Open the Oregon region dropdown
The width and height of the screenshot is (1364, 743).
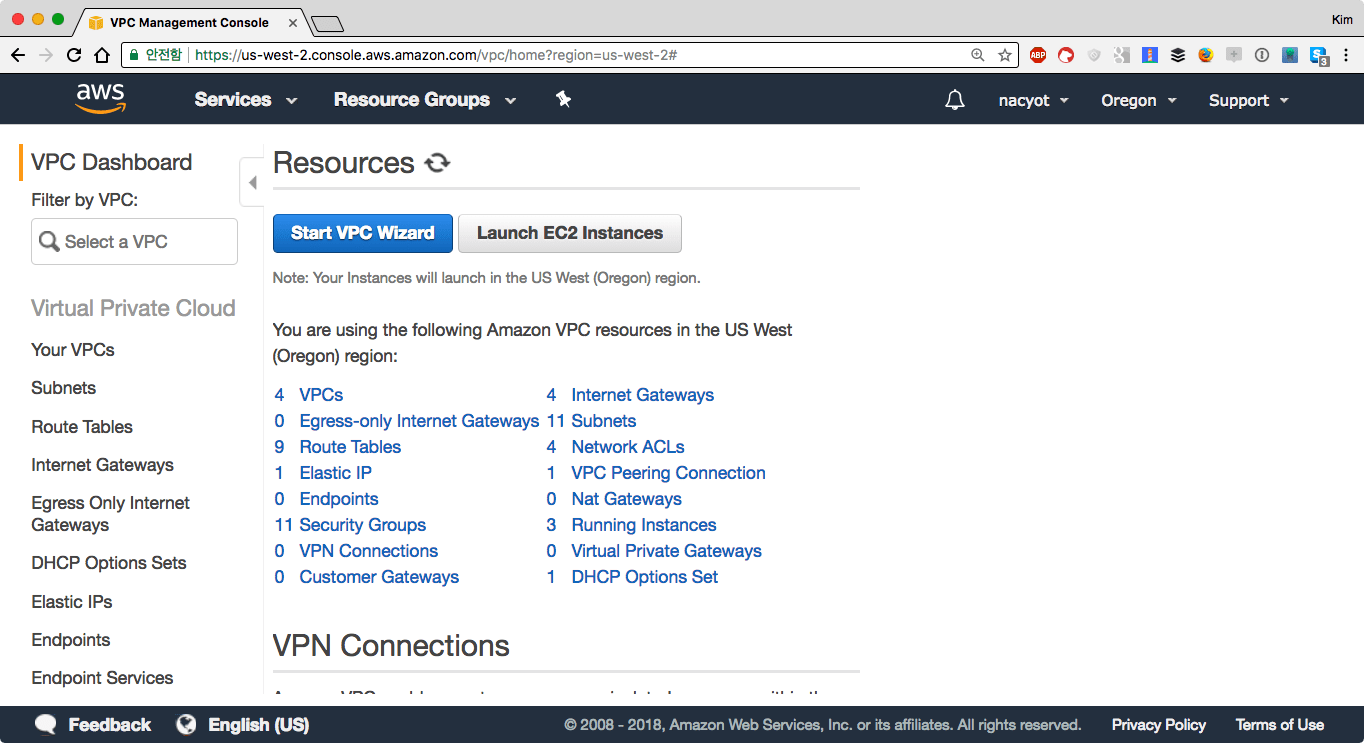(x=1138, y=100)
